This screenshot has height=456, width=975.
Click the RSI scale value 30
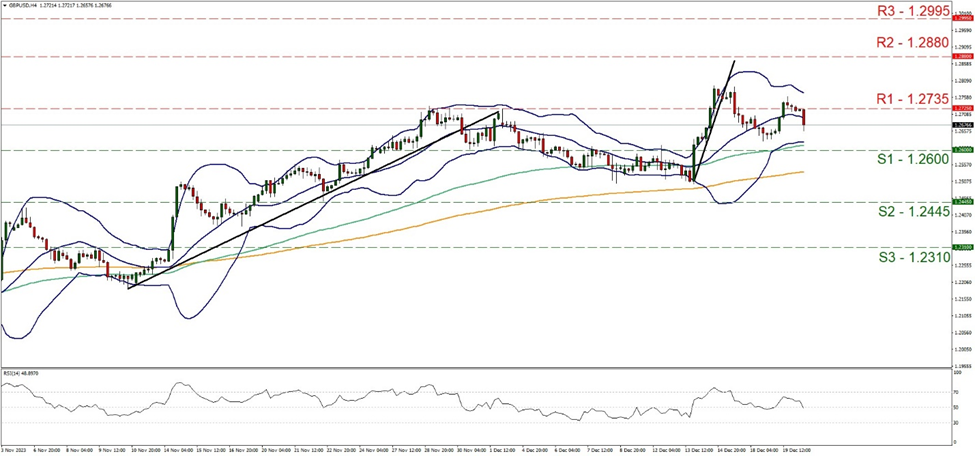tap(958, 422)
